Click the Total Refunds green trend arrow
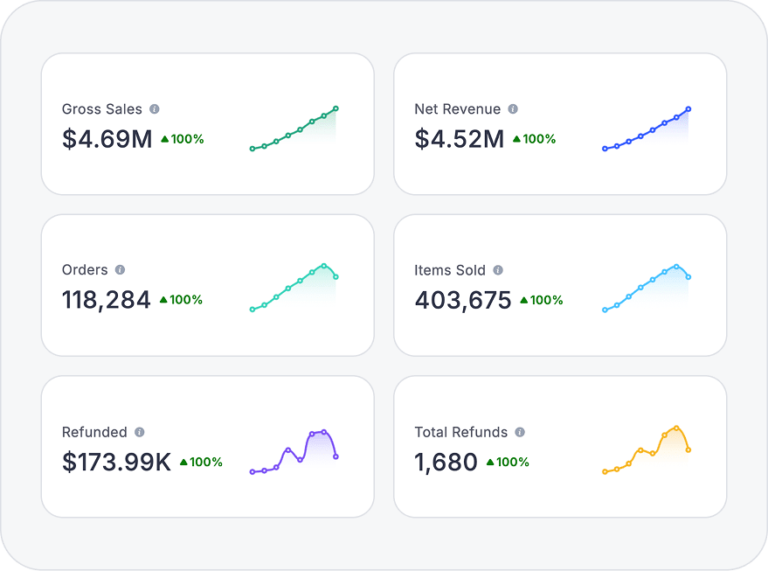Image resolution: width=768 pixels, height=571 pixels. (489, 462)
